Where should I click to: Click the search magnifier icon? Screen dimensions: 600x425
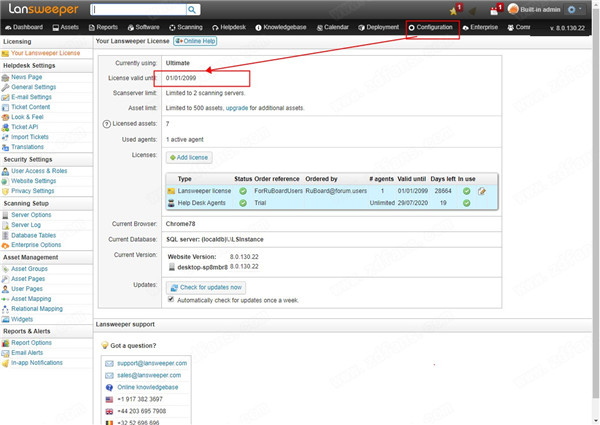tap(192, 10)
